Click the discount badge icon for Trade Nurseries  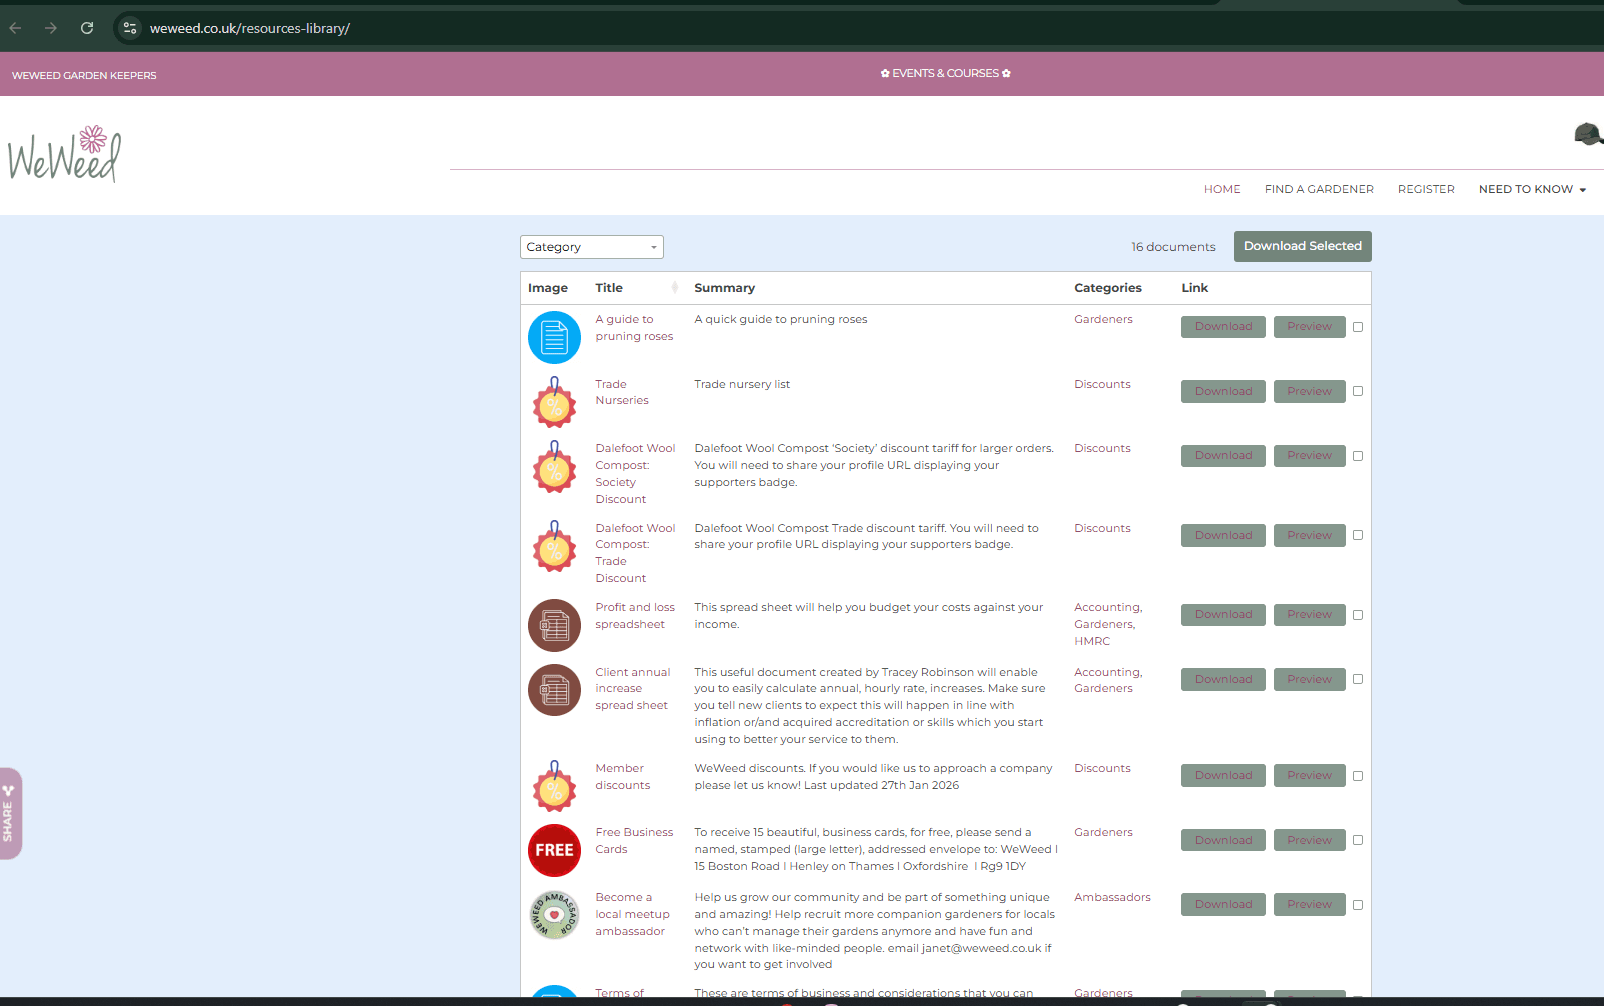pos(554,402)
